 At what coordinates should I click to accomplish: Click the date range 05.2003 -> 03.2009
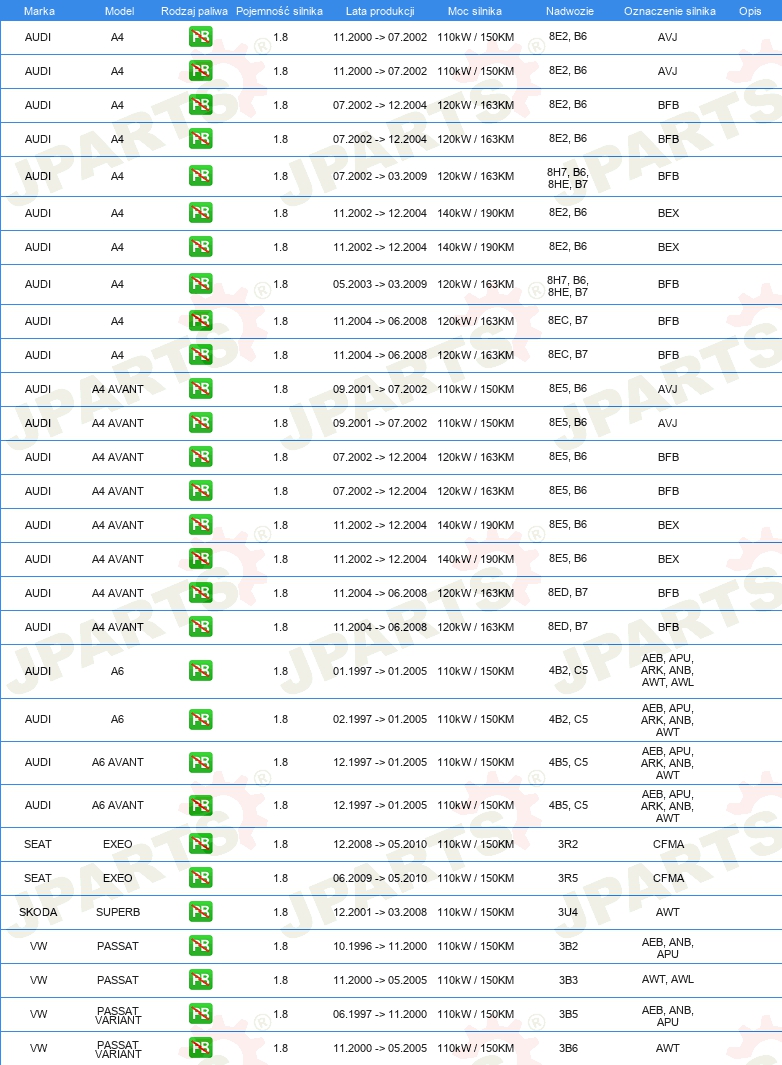click(380, 284)
